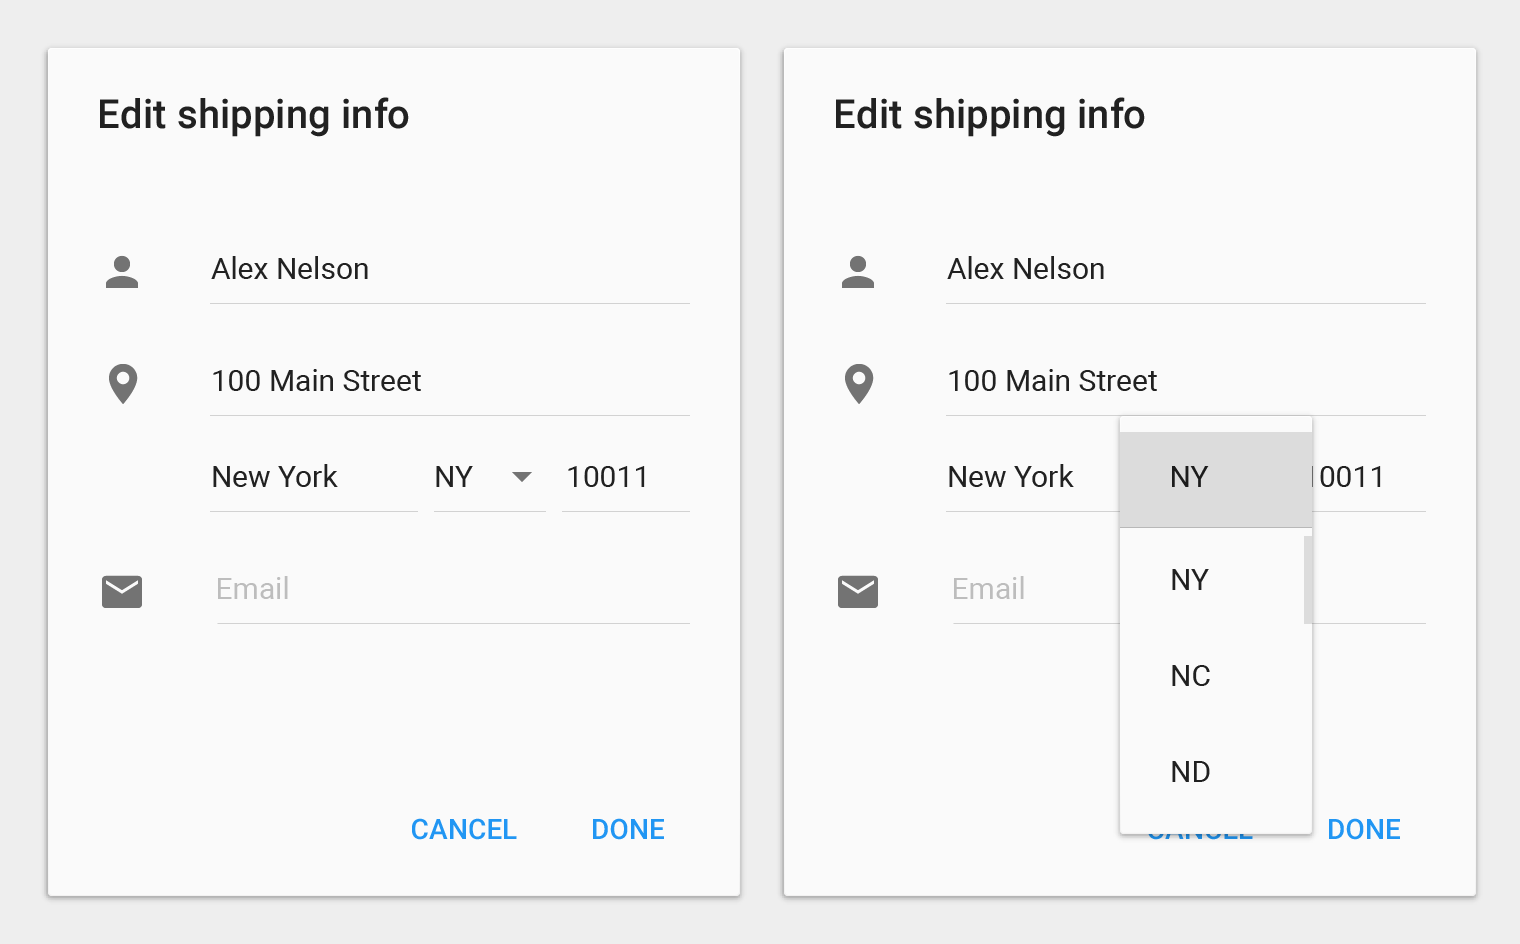Image resolution: width=1520 pixels, height=944 pixels.
Task: Click the location pin icon in left dialog
Action: (123, 384)
